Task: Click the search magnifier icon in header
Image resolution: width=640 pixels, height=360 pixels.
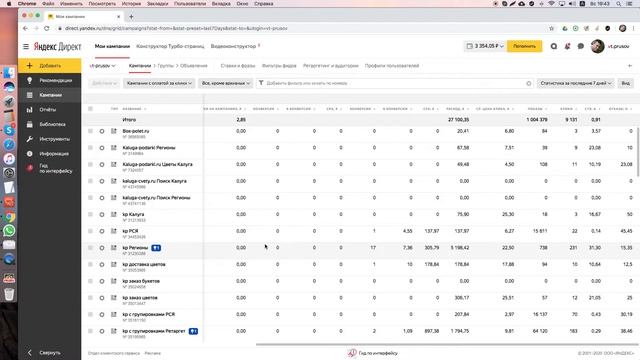Action: click(x=553, y=47)
